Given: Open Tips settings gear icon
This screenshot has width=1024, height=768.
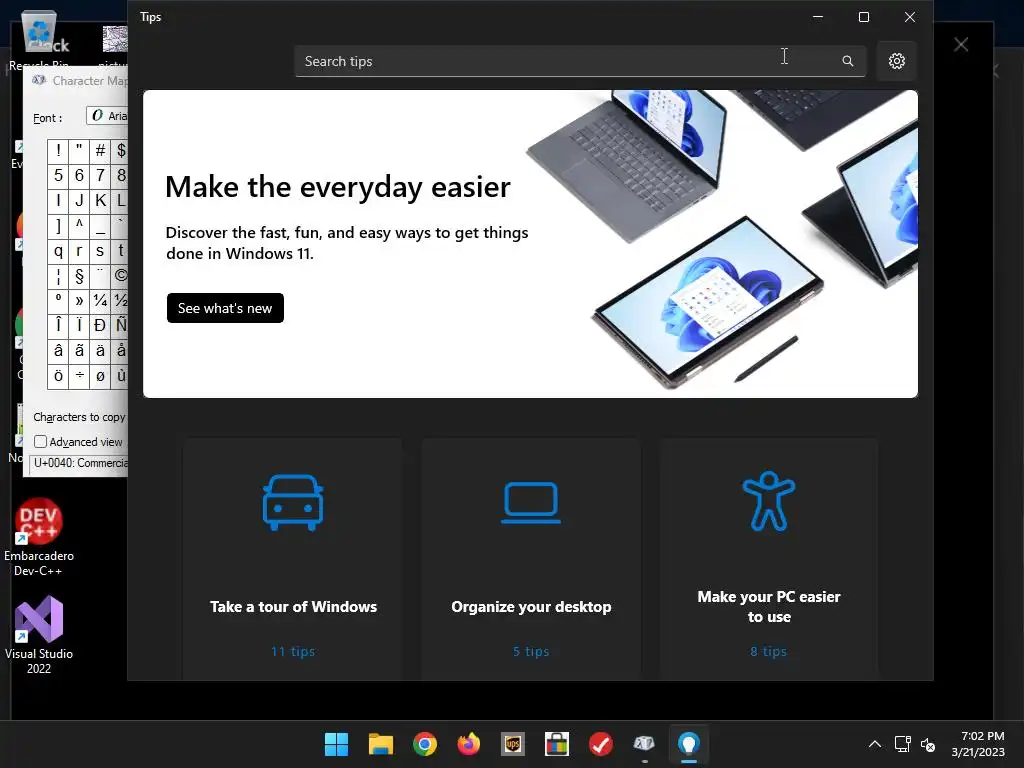Looking at the screenshot, I should pos(897,61).
